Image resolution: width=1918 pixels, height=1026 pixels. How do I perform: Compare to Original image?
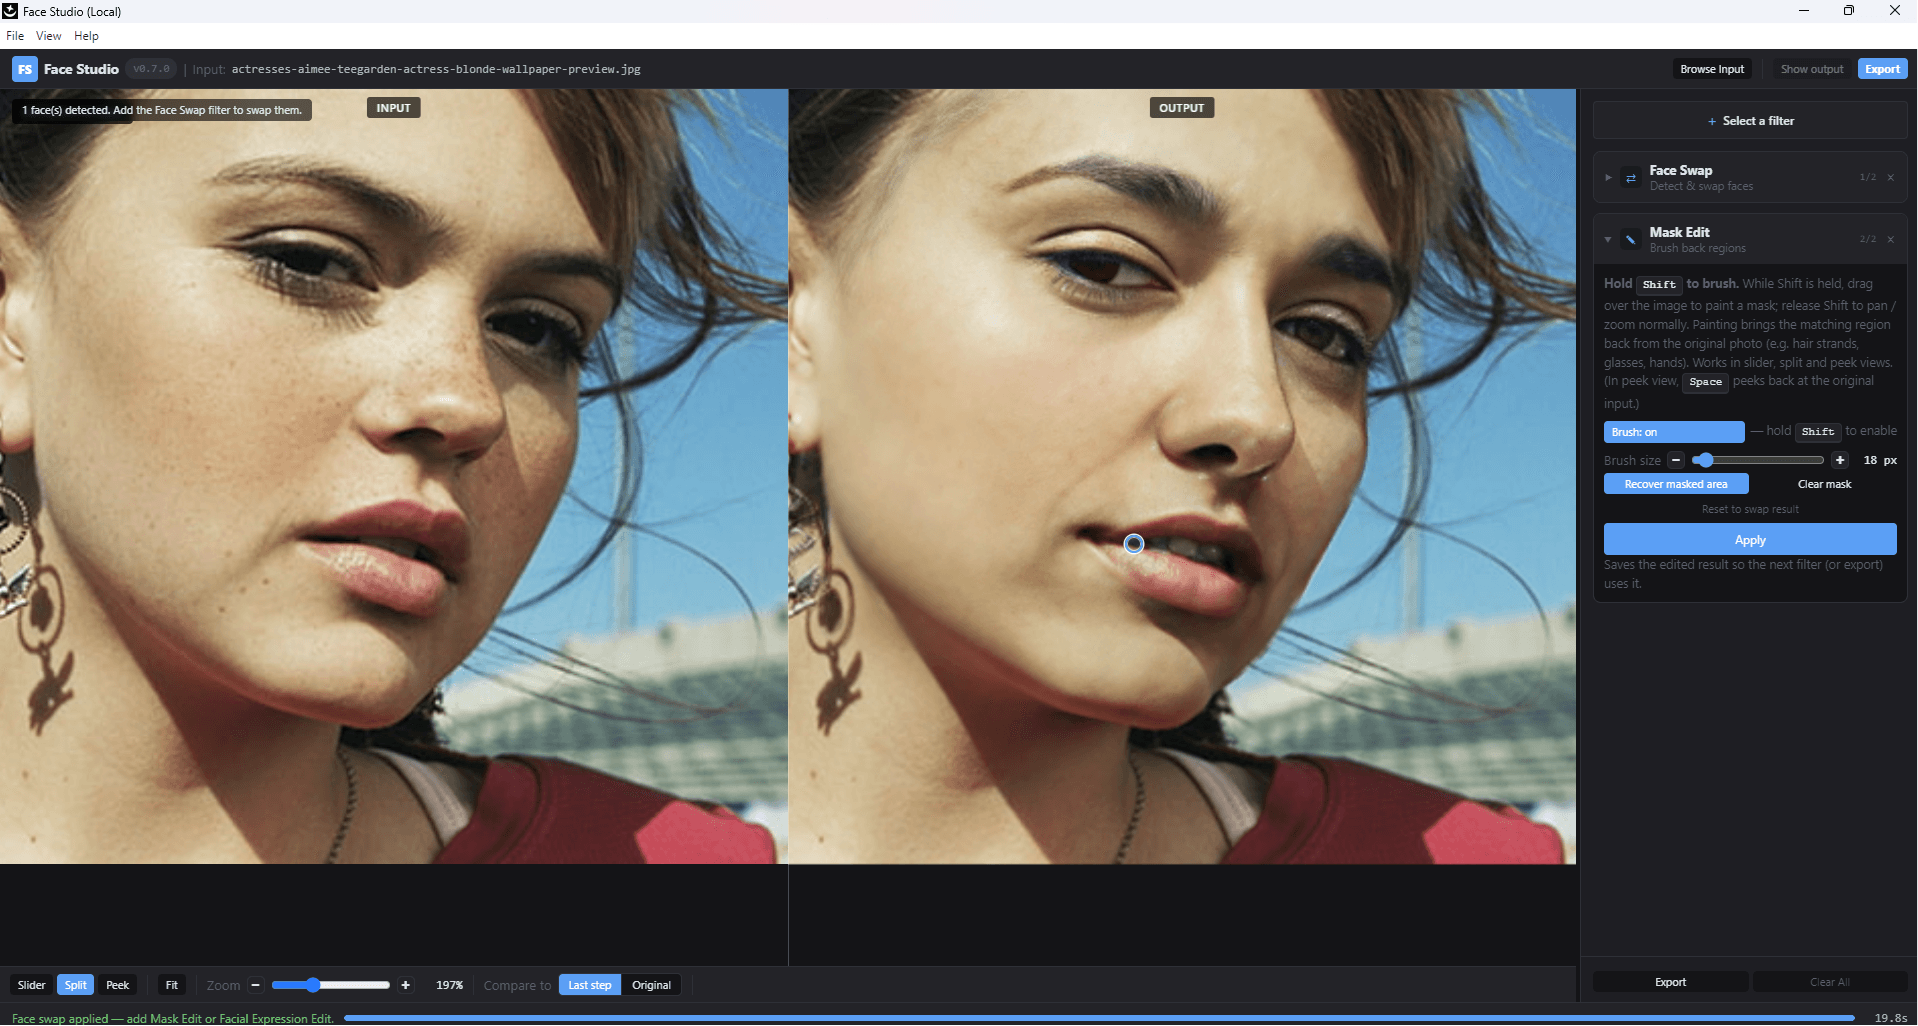coord(651,985)
